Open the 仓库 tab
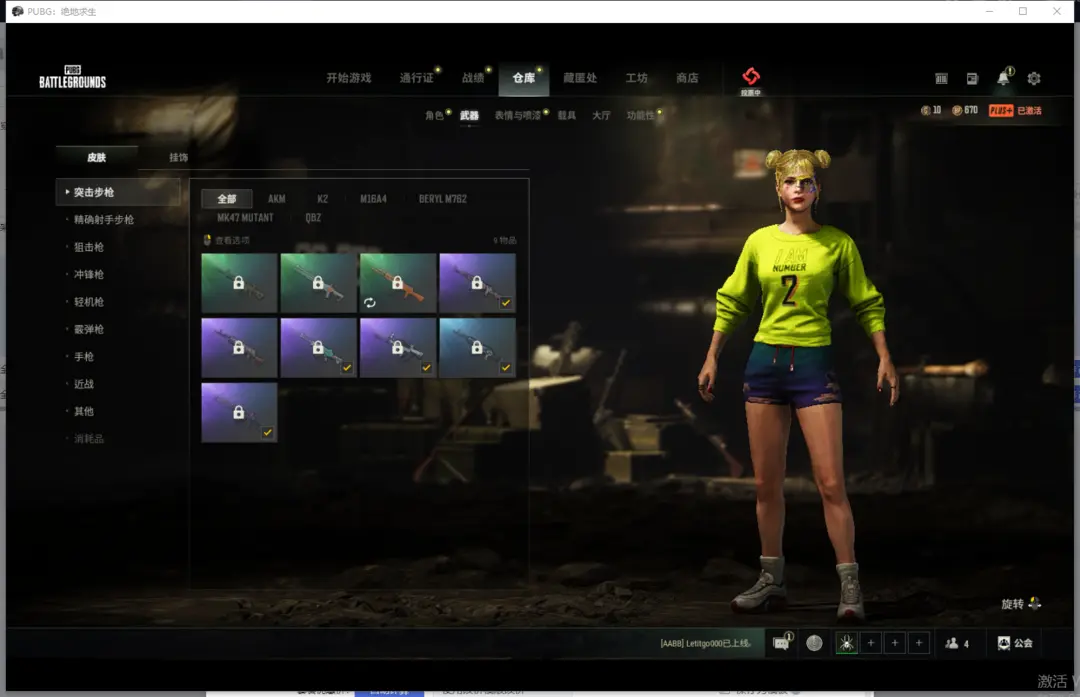Screen dimensions: 1080x697 pyautogui.click(x=523, y=78)
